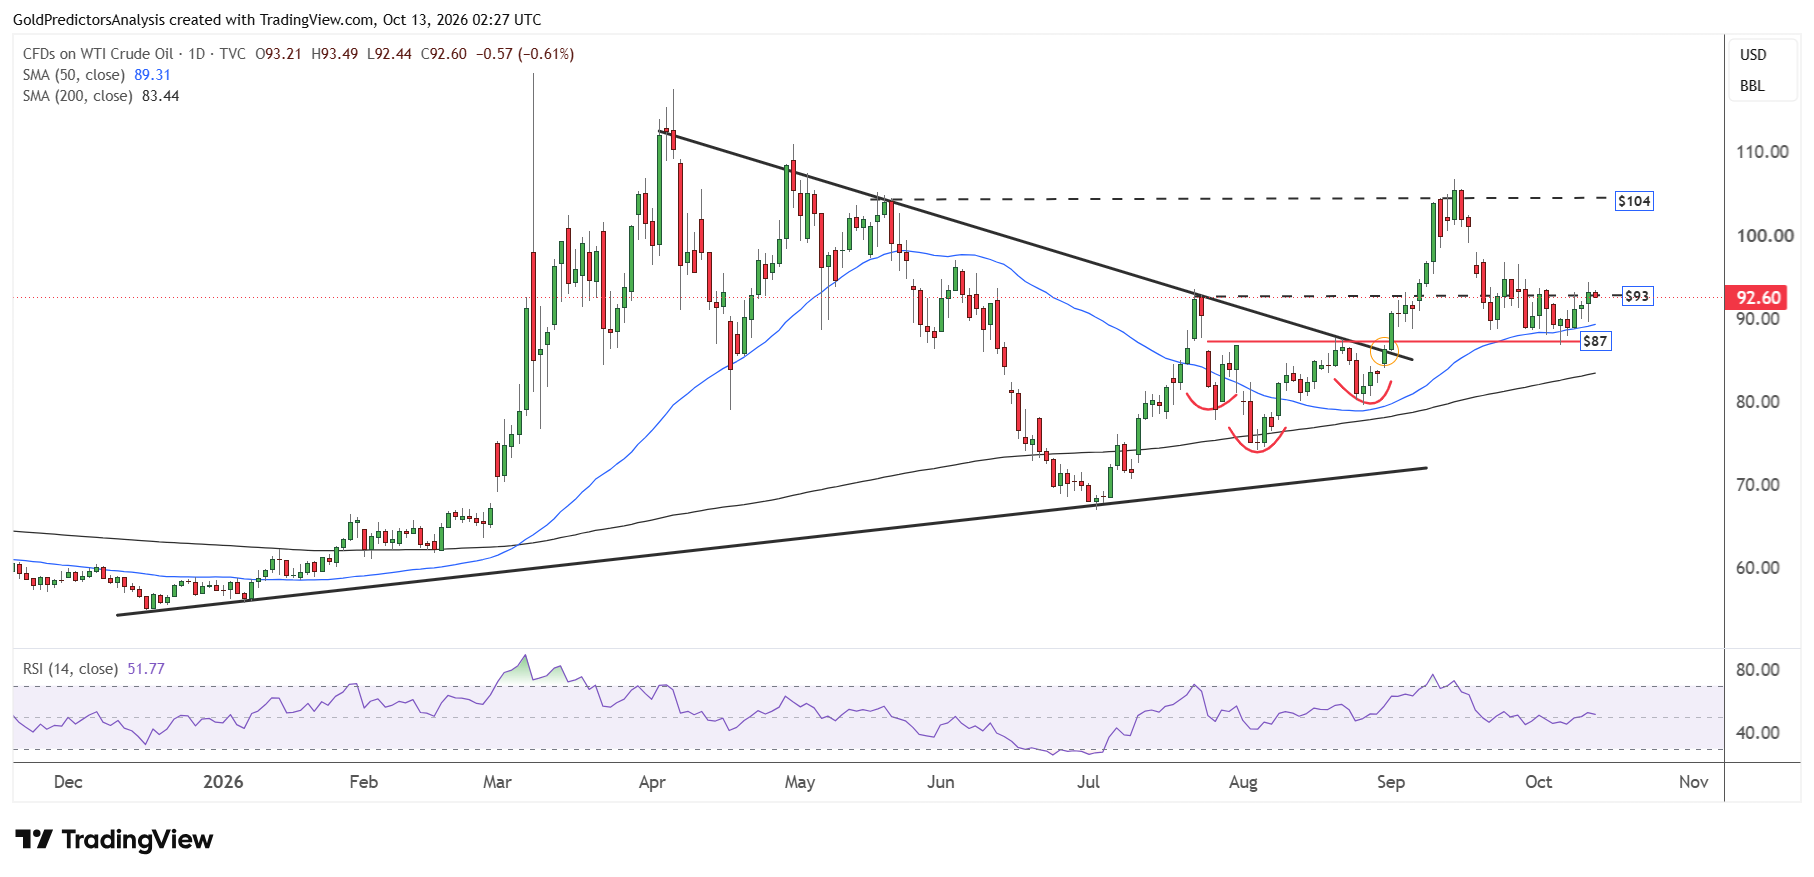Click 110.00 on the price axis
Screen dimensions: 1814x877
click(1762, 152)
